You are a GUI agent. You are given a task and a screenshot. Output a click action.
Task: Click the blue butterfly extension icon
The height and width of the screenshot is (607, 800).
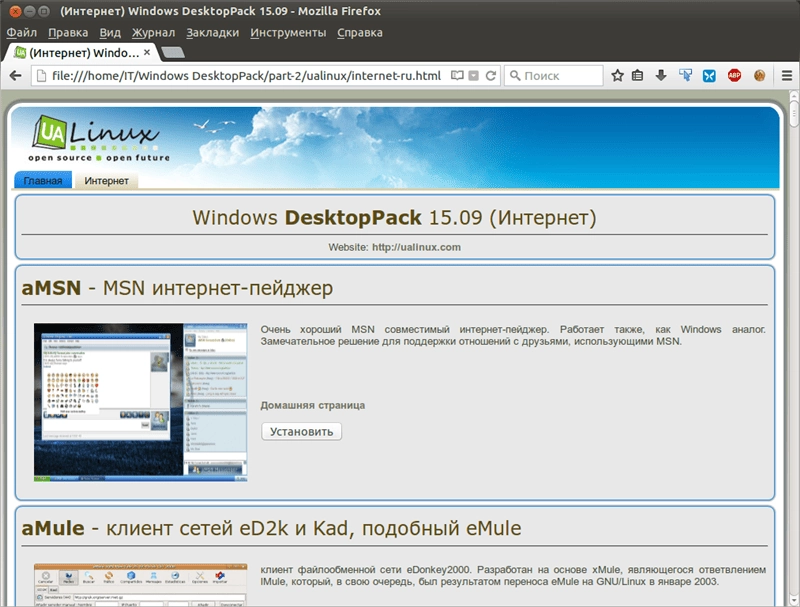[x=709, y=75]
